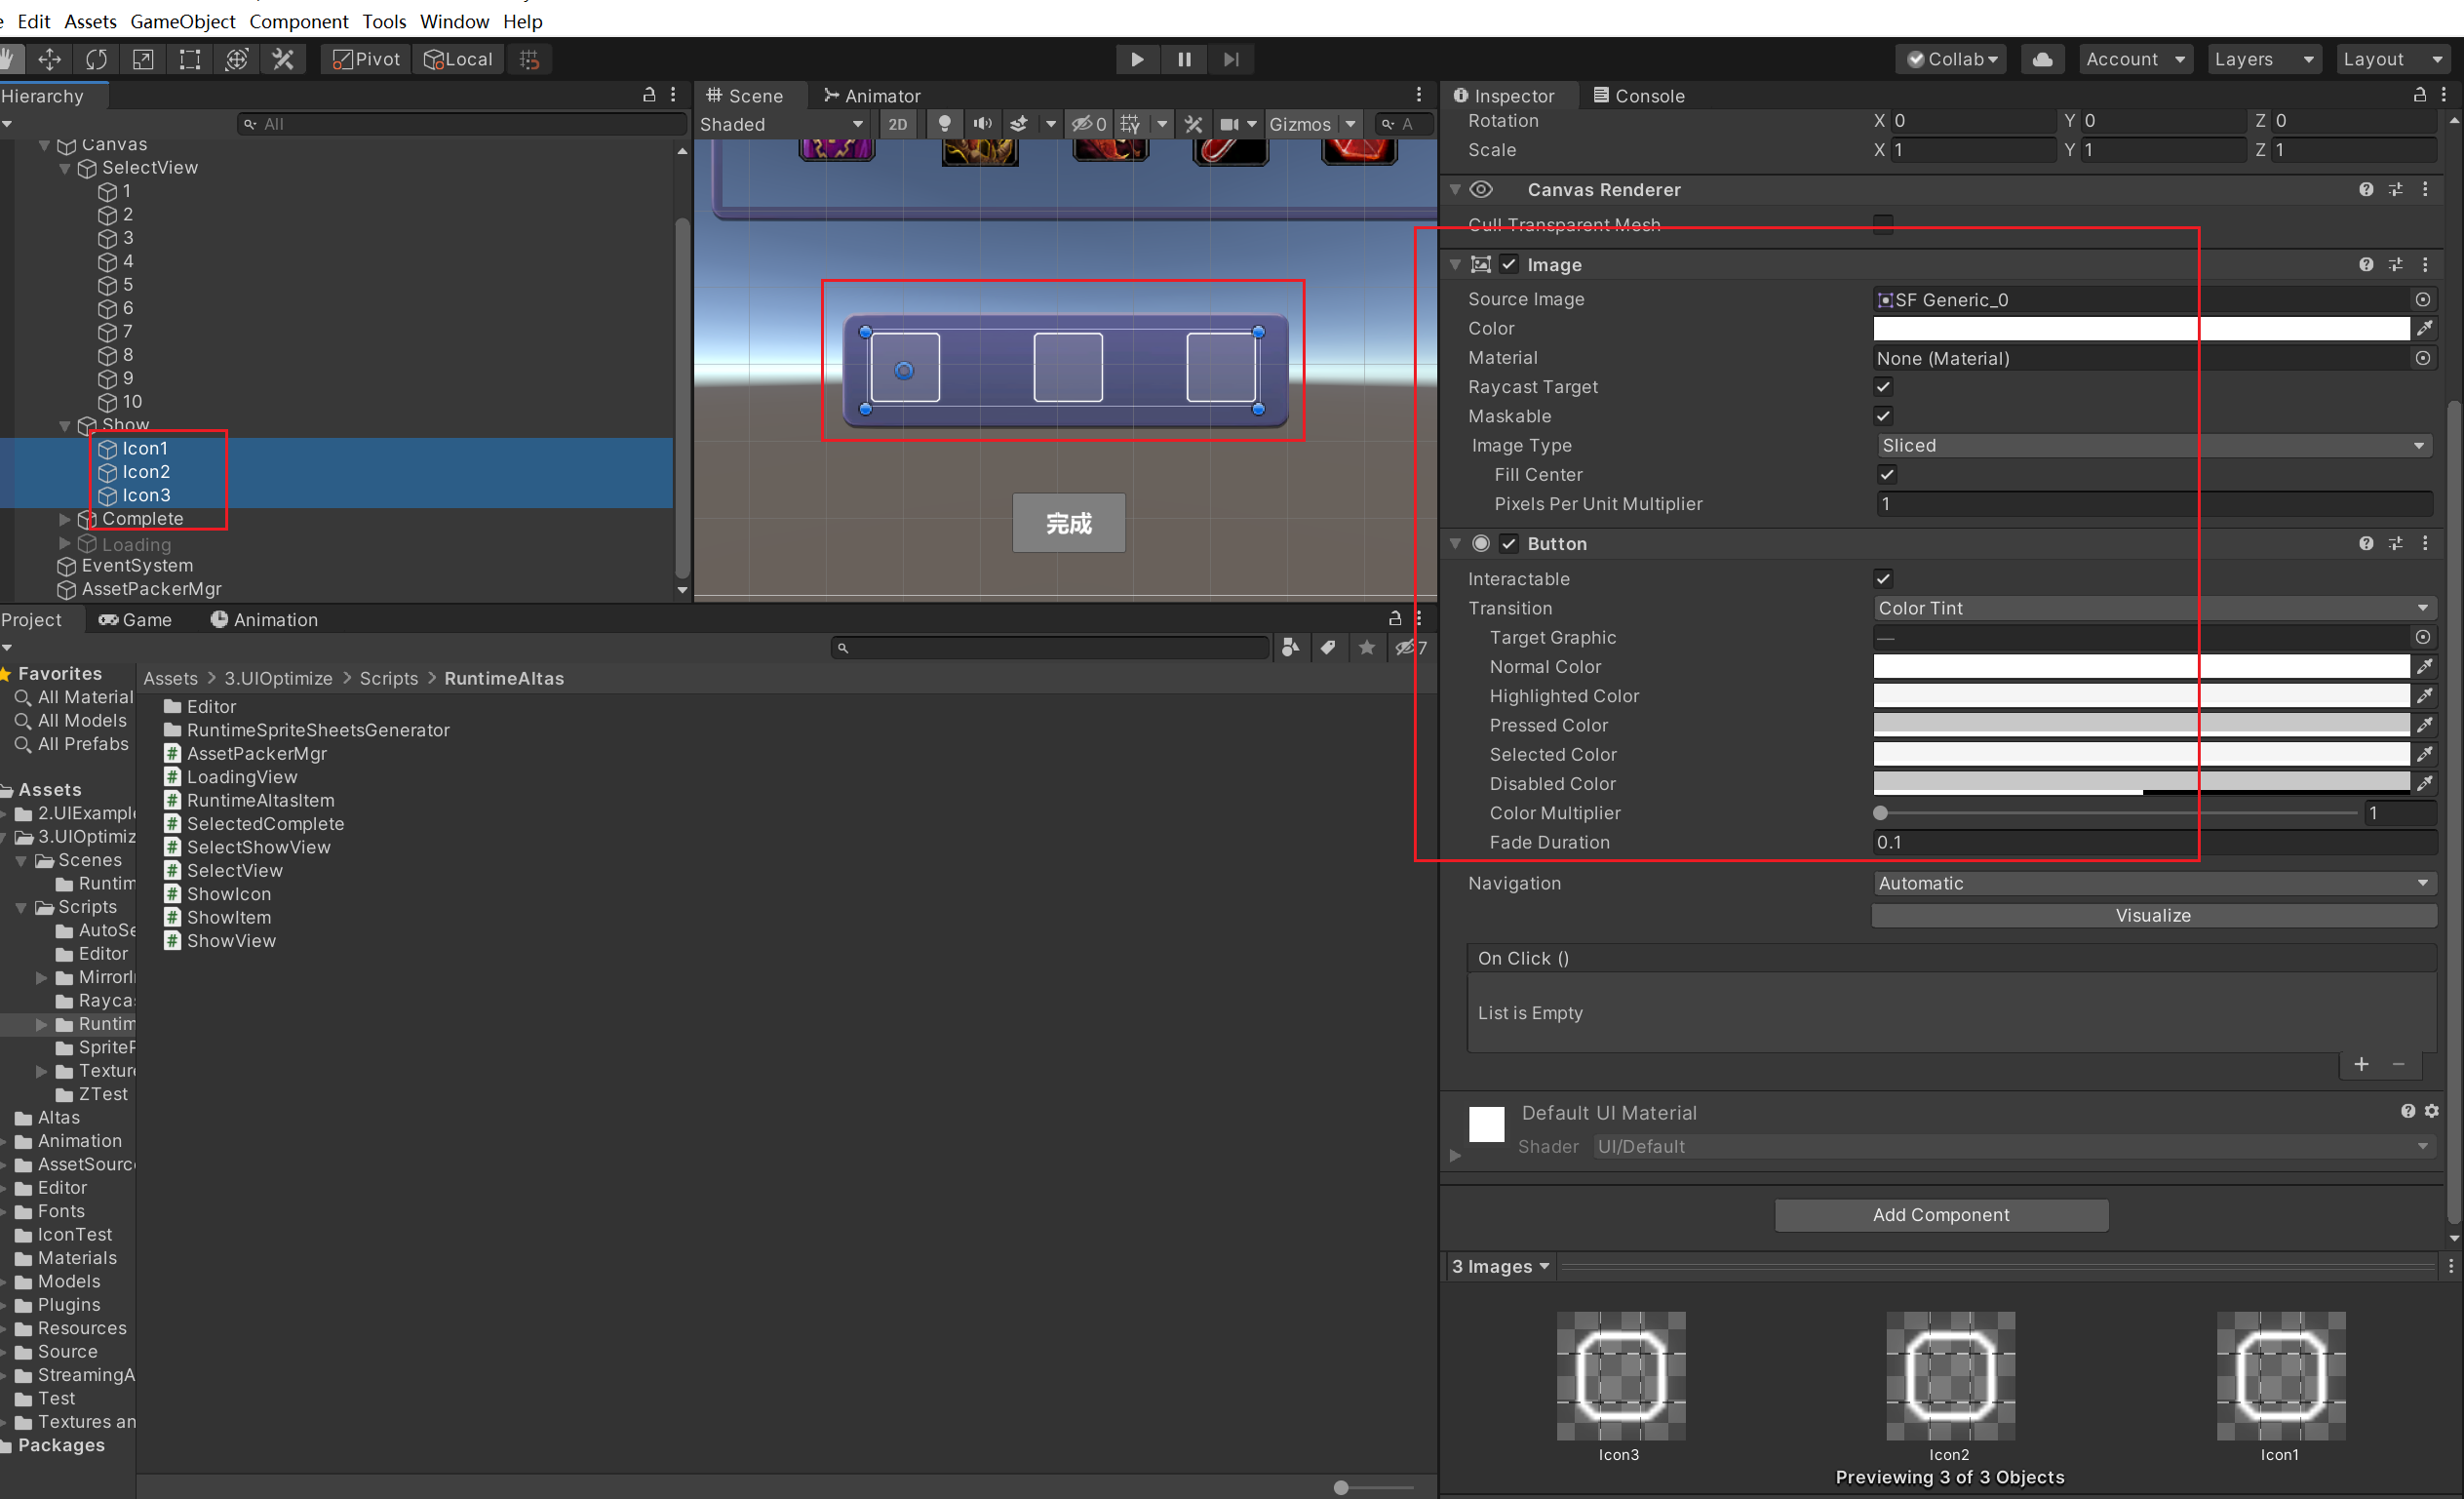Open Unity cloud services icon
This screenshot has height=1499, width=2464.
coord(2042,59)
